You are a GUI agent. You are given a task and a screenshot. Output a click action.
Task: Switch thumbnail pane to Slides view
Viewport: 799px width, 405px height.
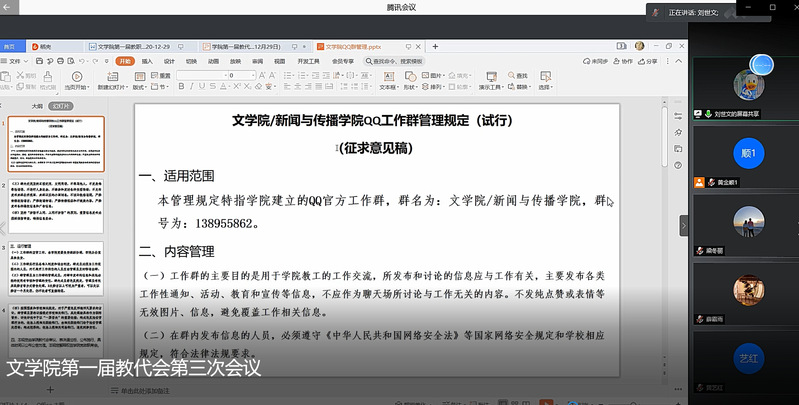click(61, 106)
